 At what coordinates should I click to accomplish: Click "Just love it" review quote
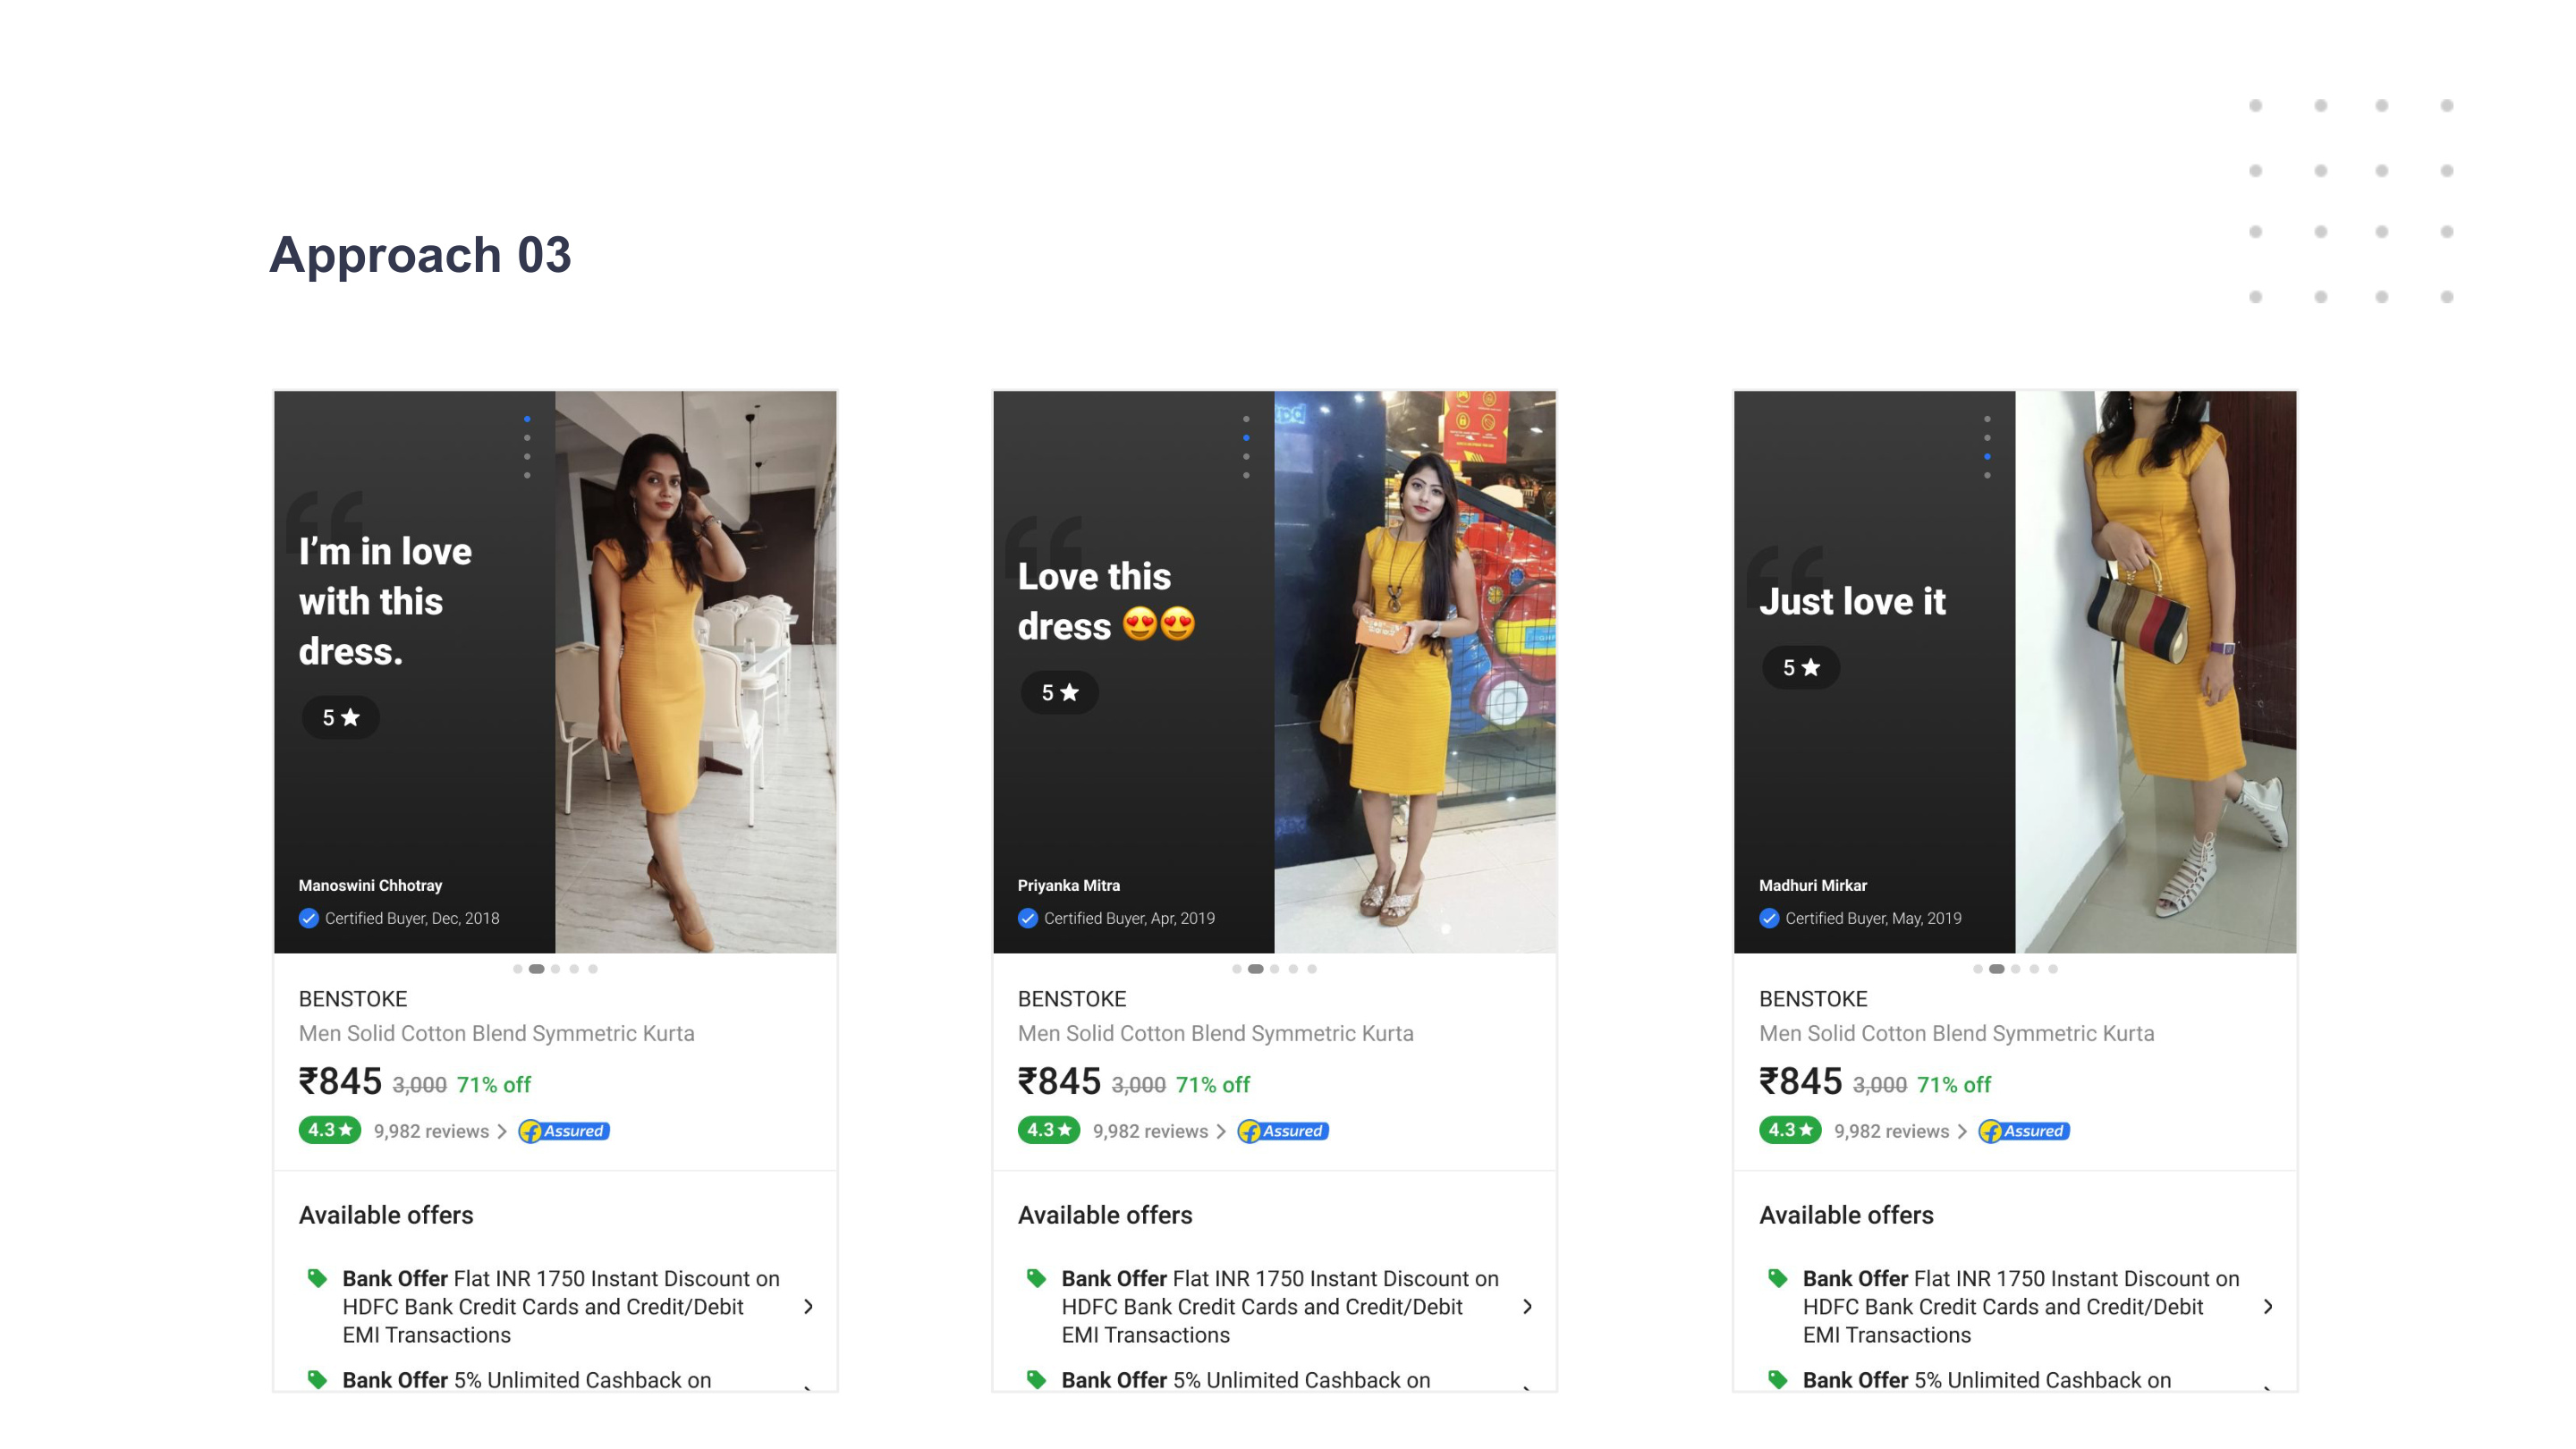[1852, 601]
